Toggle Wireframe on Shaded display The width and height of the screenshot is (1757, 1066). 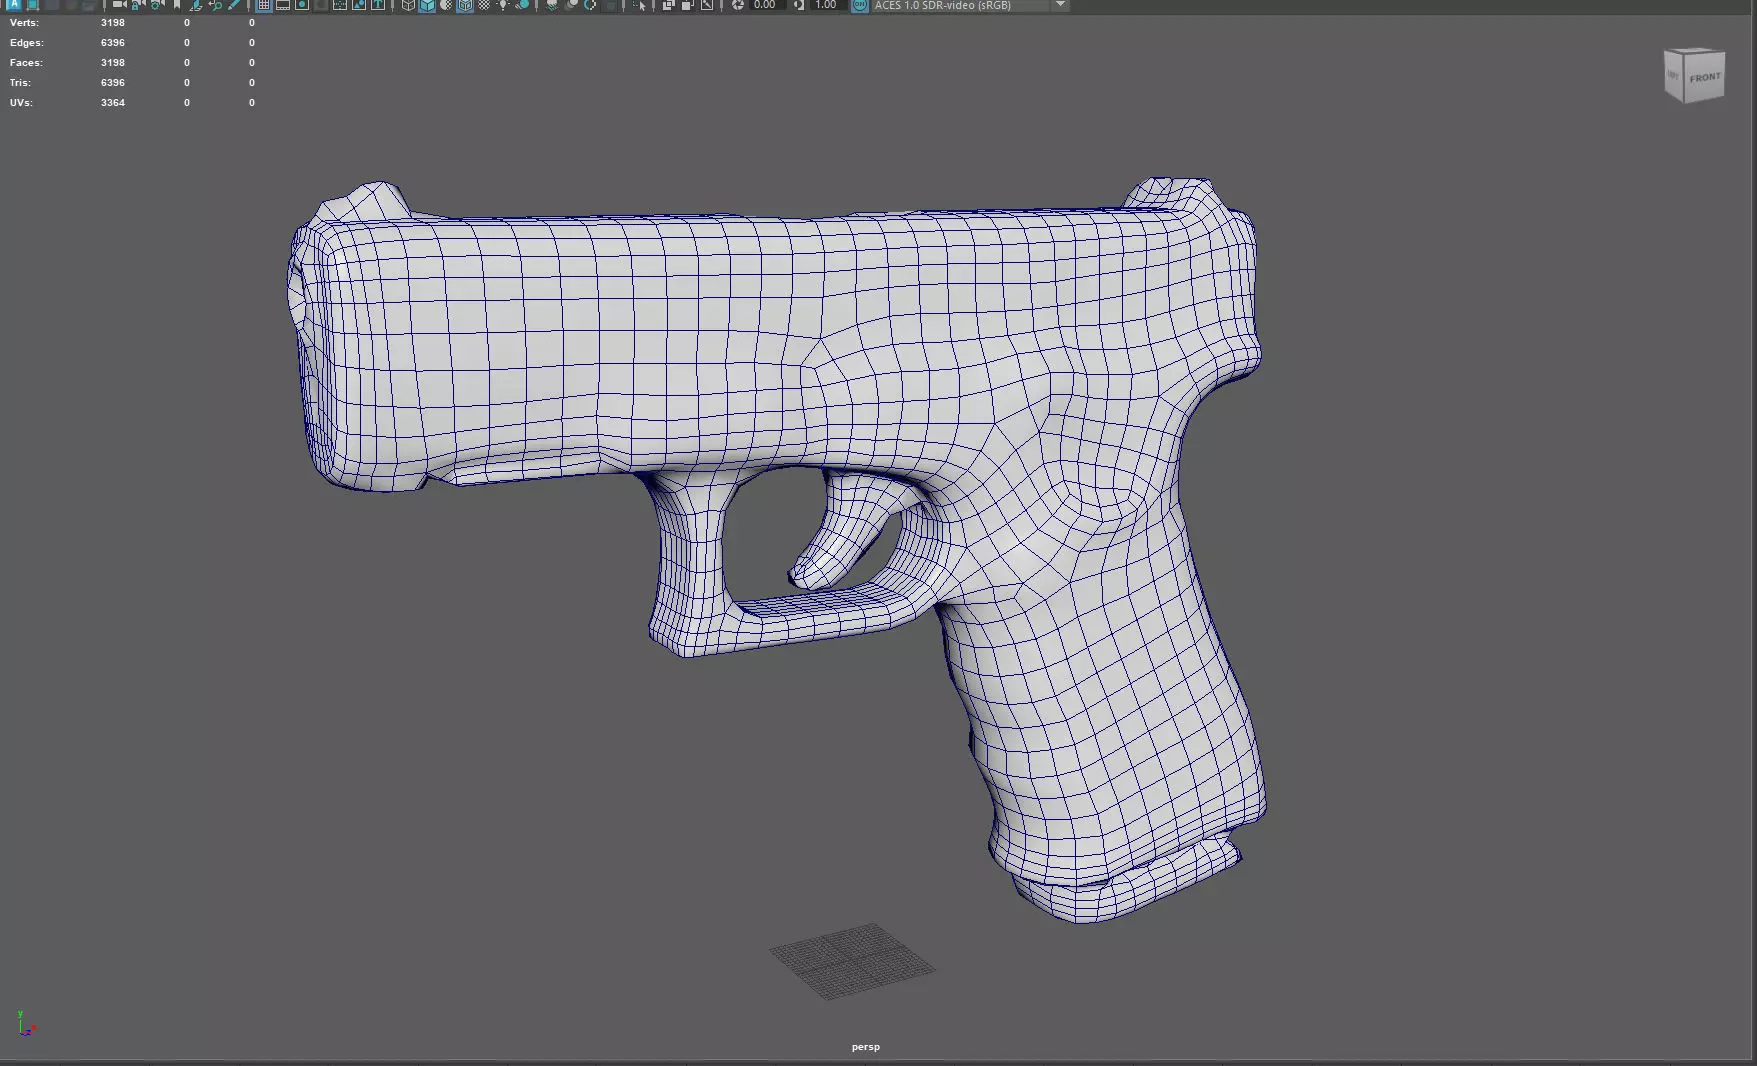pyautogui.click(x=465, y=5)
